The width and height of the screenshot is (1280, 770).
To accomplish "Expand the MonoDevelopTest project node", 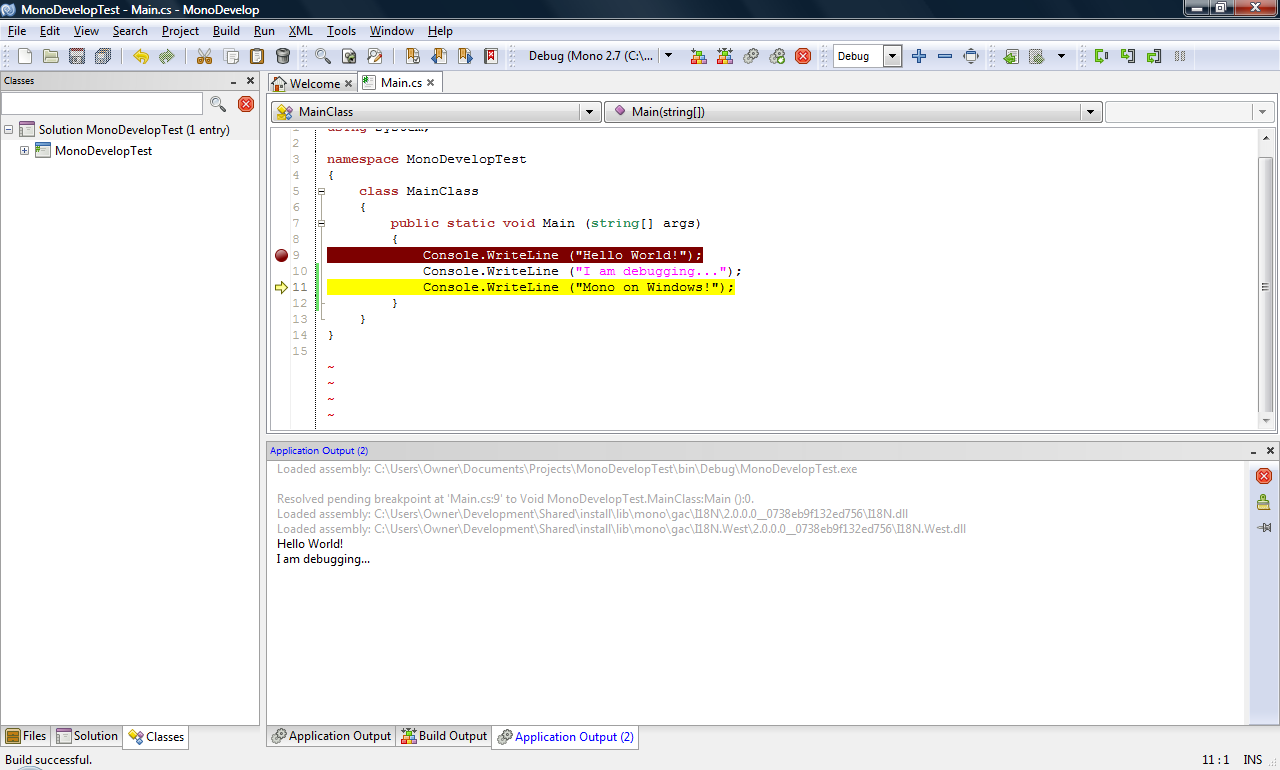I will (x=24, y=151).
